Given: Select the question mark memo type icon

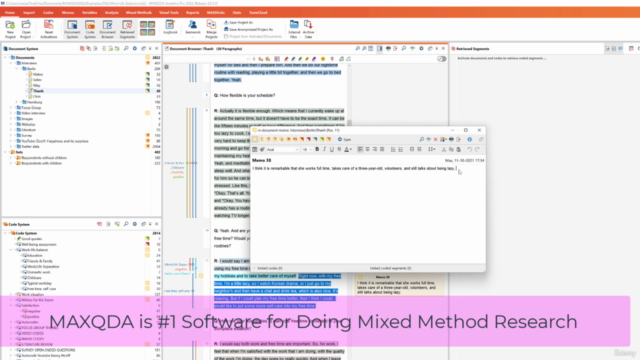Looking at the screenshot, I should [x=269, y=139].
